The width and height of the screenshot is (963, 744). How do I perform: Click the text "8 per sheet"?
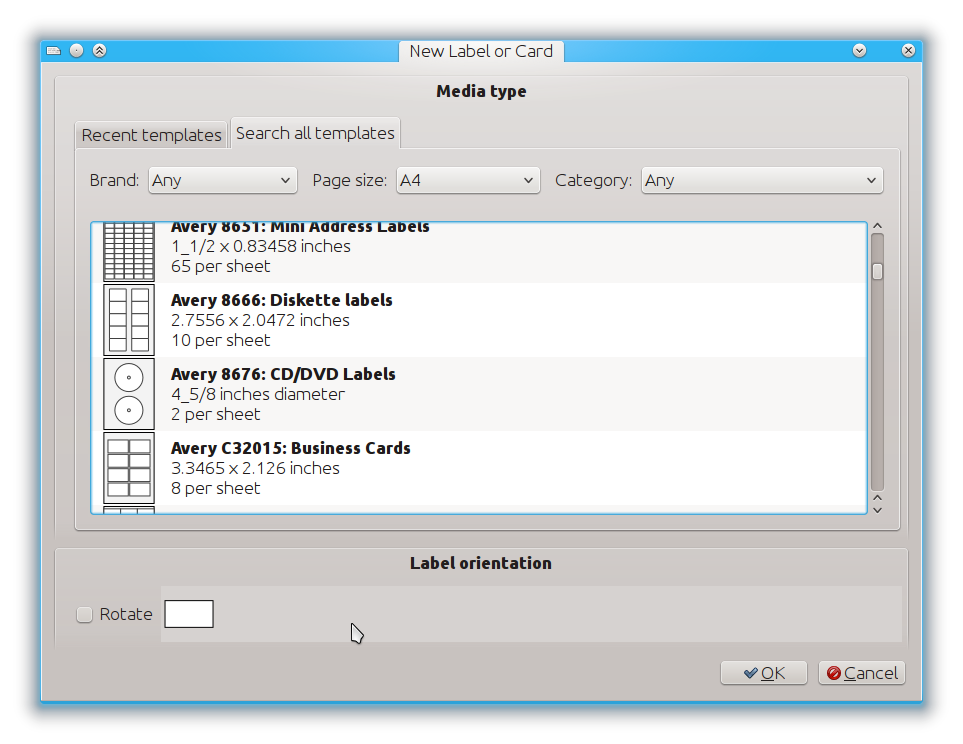(x=216, y=488)
